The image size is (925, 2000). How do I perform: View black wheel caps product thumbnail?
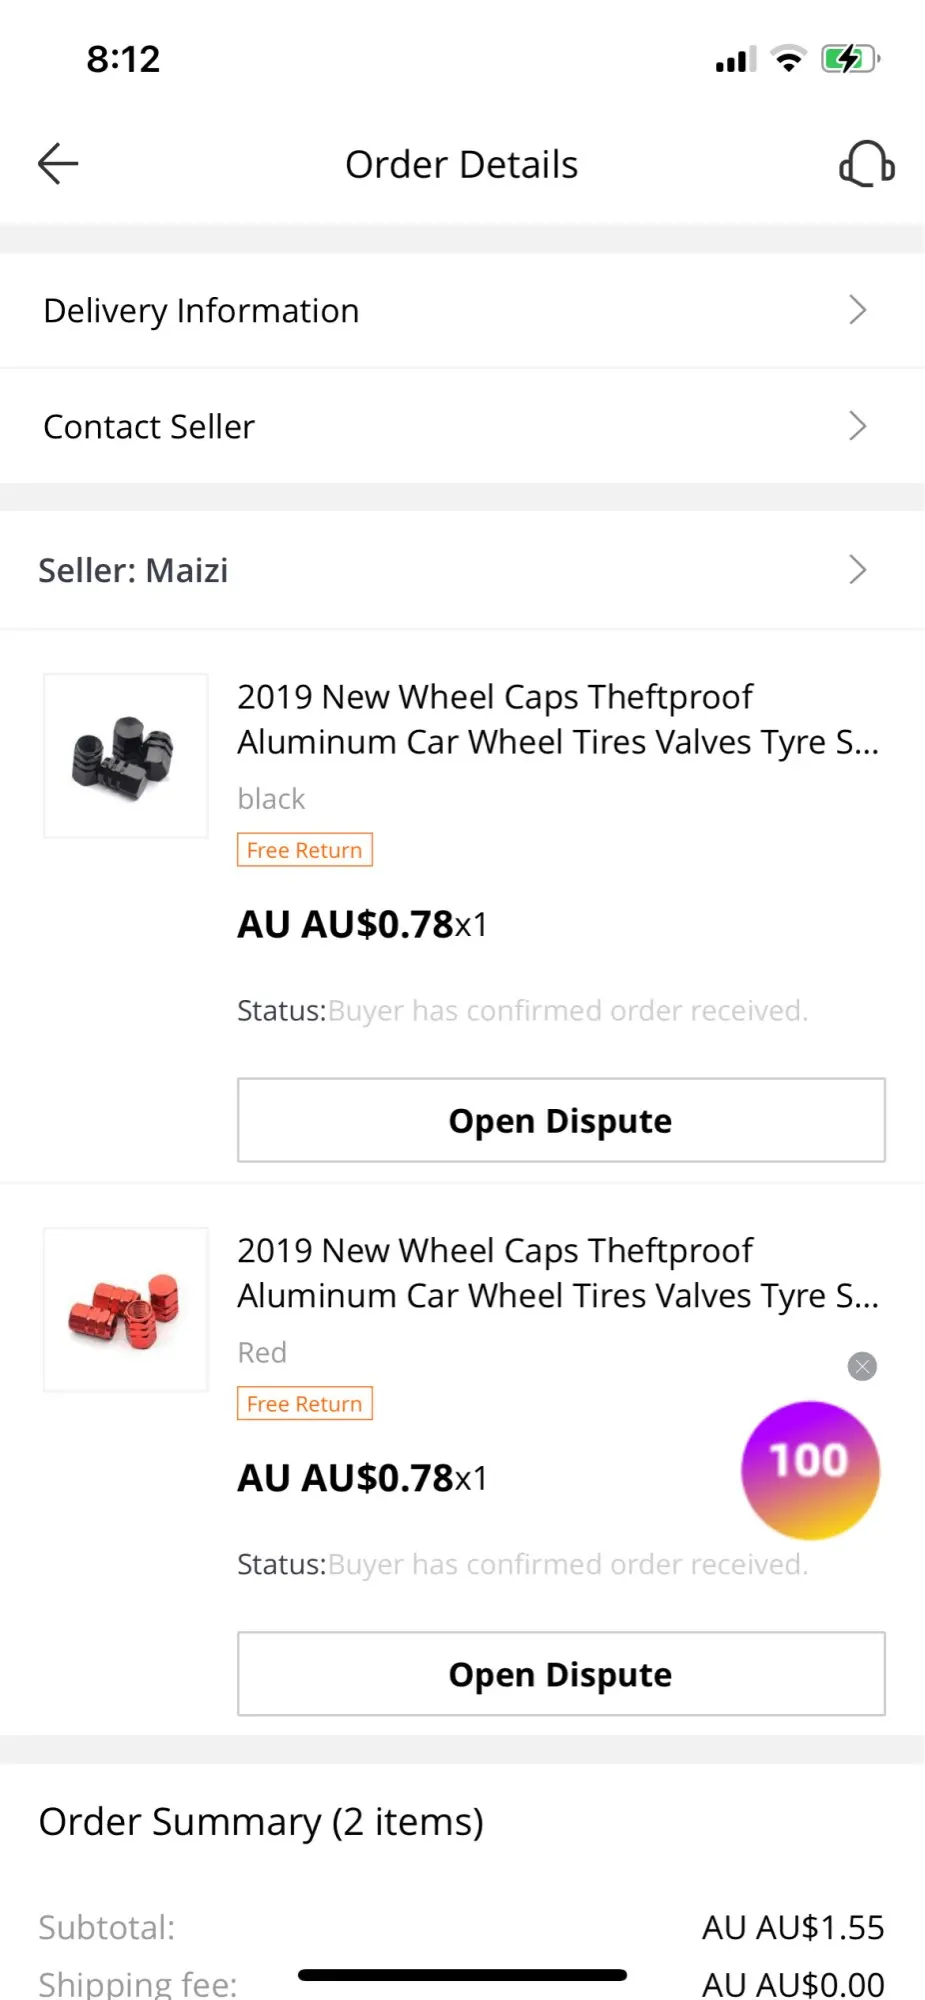pyautogui.click(x=126, y=756)
